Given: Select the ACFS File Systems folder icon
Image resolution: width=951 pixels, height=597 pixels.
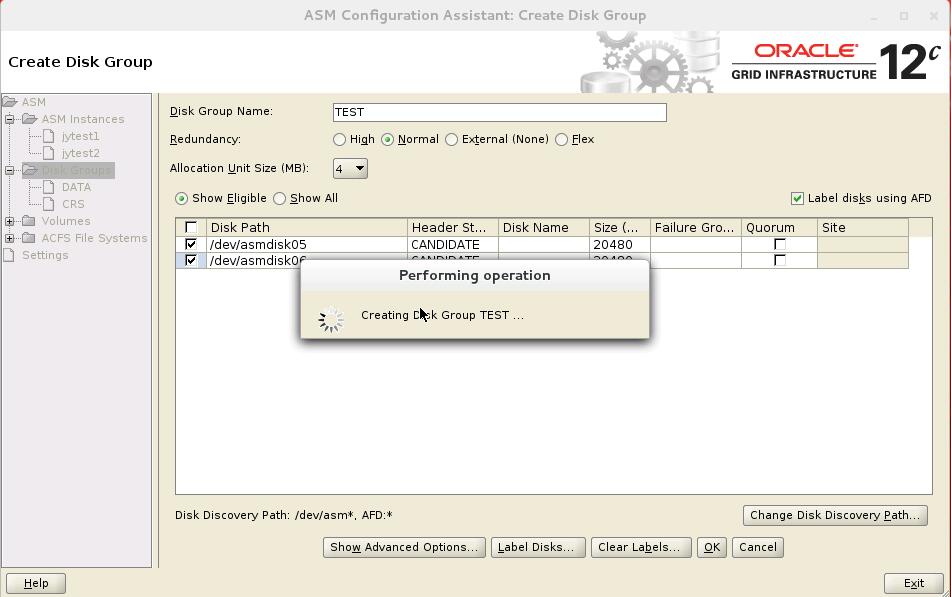Looking at the screenshot, I should click(29, 238).
